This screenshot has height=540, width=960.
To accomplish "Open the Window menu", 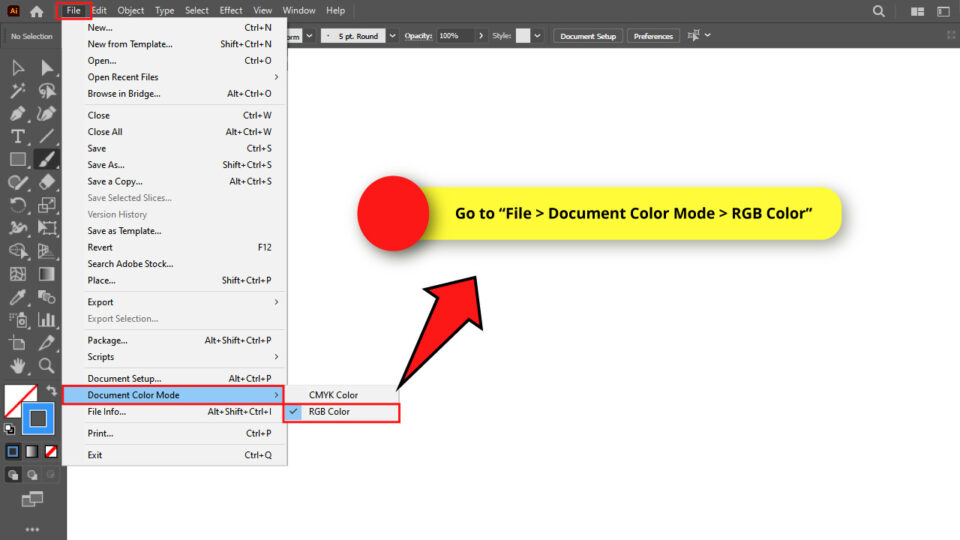I will point(299,10).
